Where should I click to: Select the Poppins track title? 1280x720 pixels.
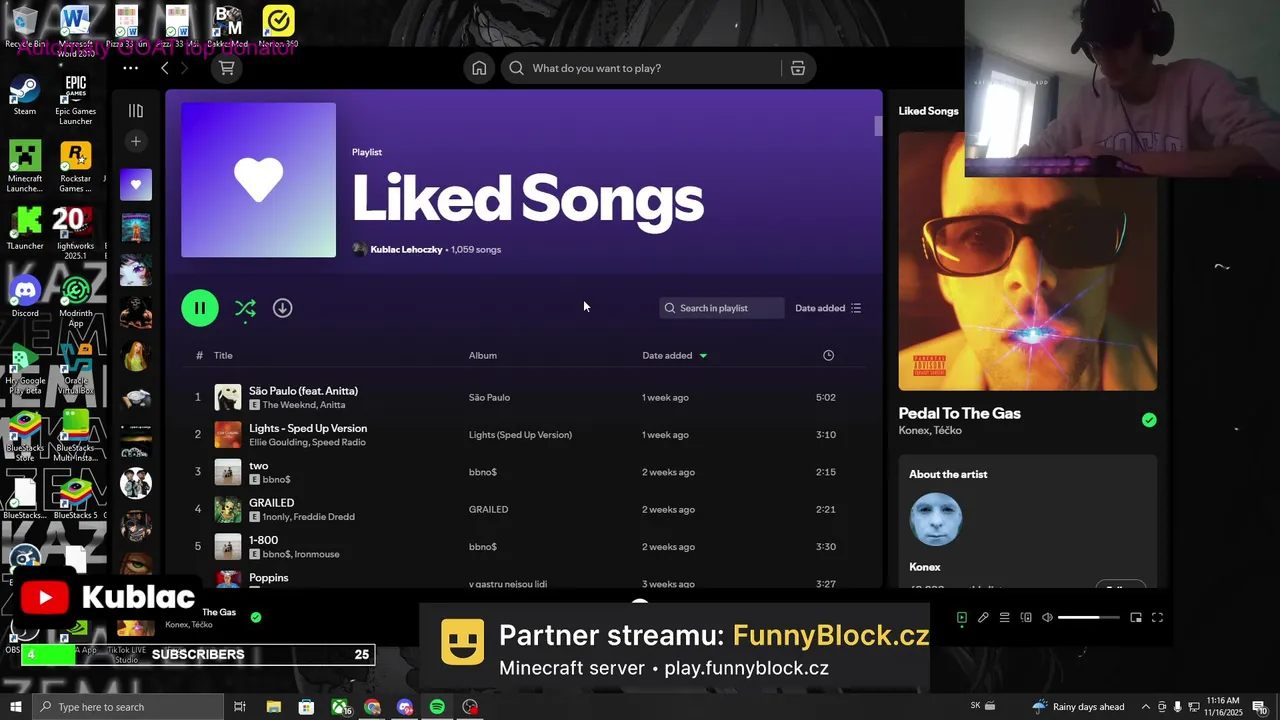tap(268, 578)
